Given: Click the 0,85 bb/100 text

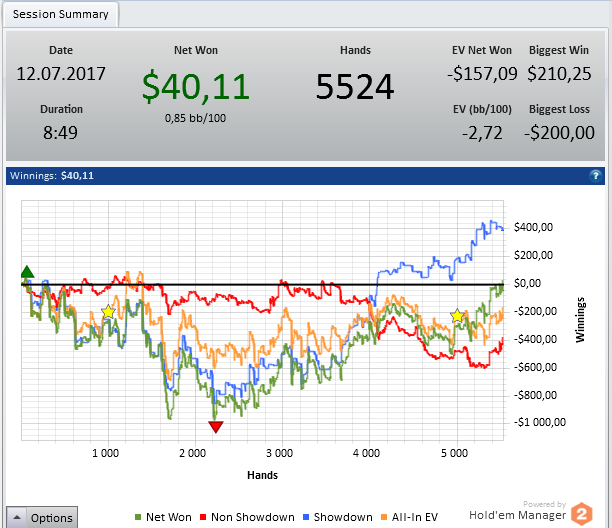Looking at the screenshot, I should pos(195,118).
